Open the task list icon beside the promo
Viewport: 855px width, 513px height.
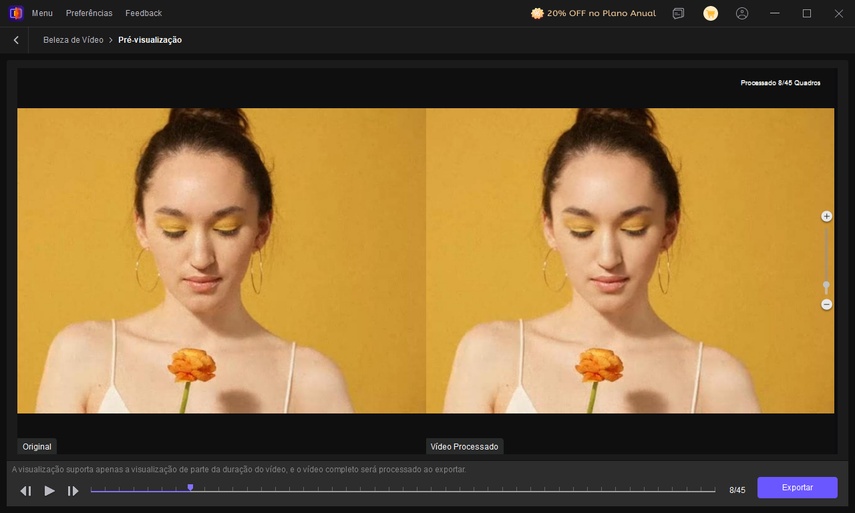(678, 14)
